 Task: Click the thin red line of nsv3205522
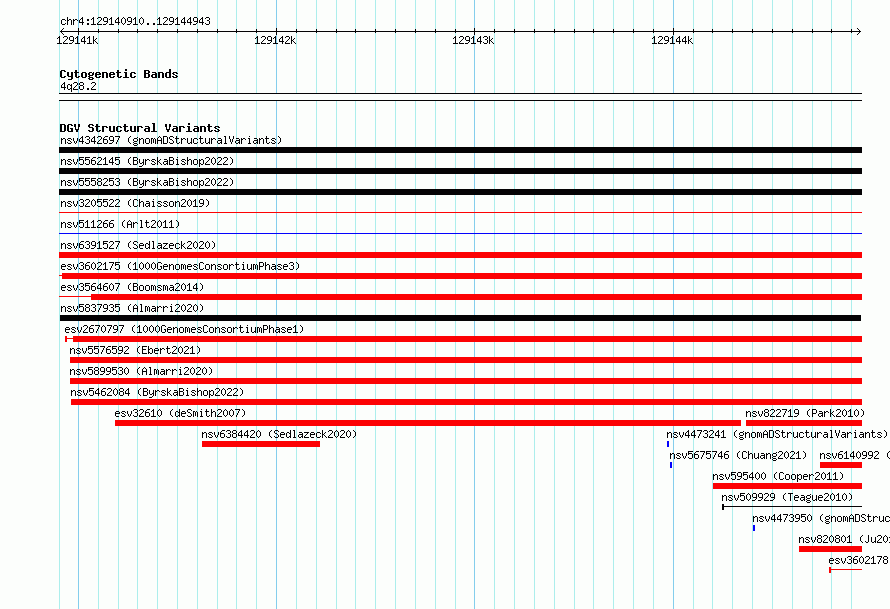pos(460,212)
